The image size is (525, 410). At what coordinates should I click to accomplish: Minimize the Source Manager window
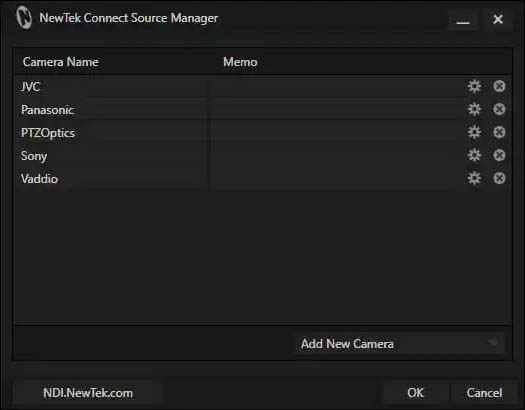pyautogui.click(x=463, y=20)
